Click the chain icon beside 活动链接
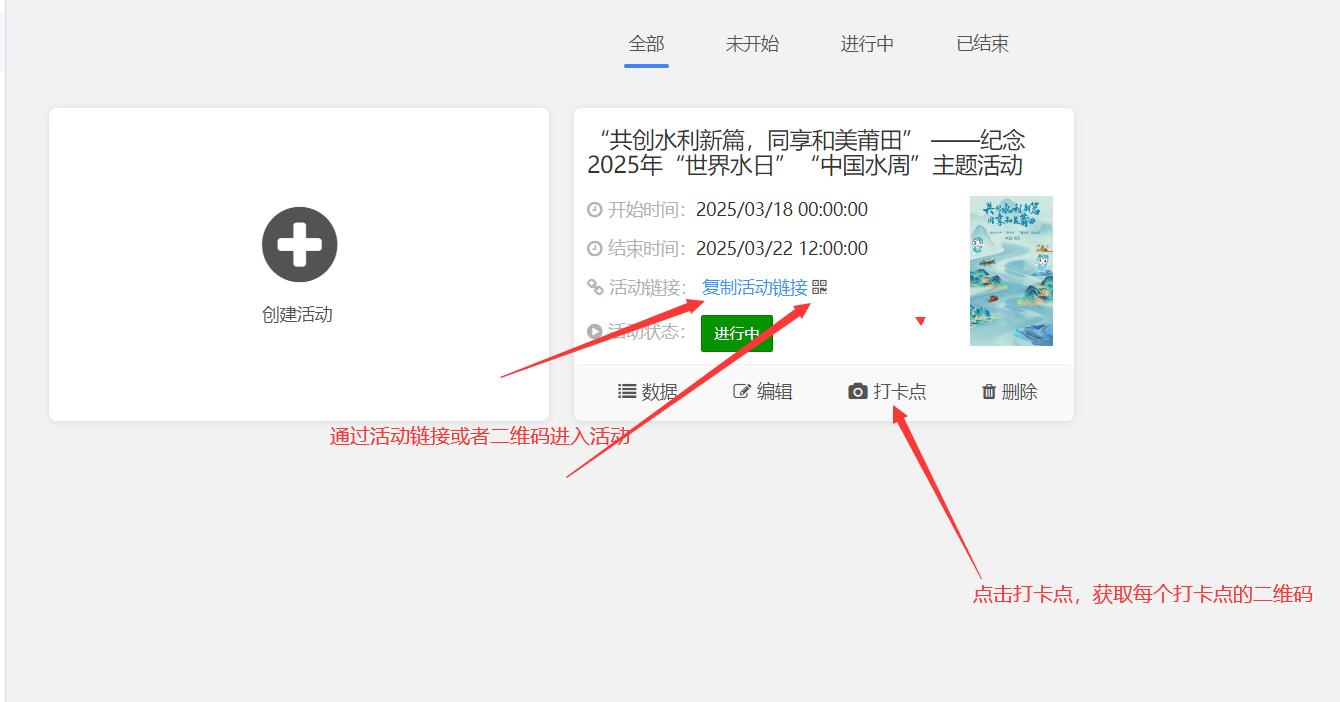 pos(595,288)
